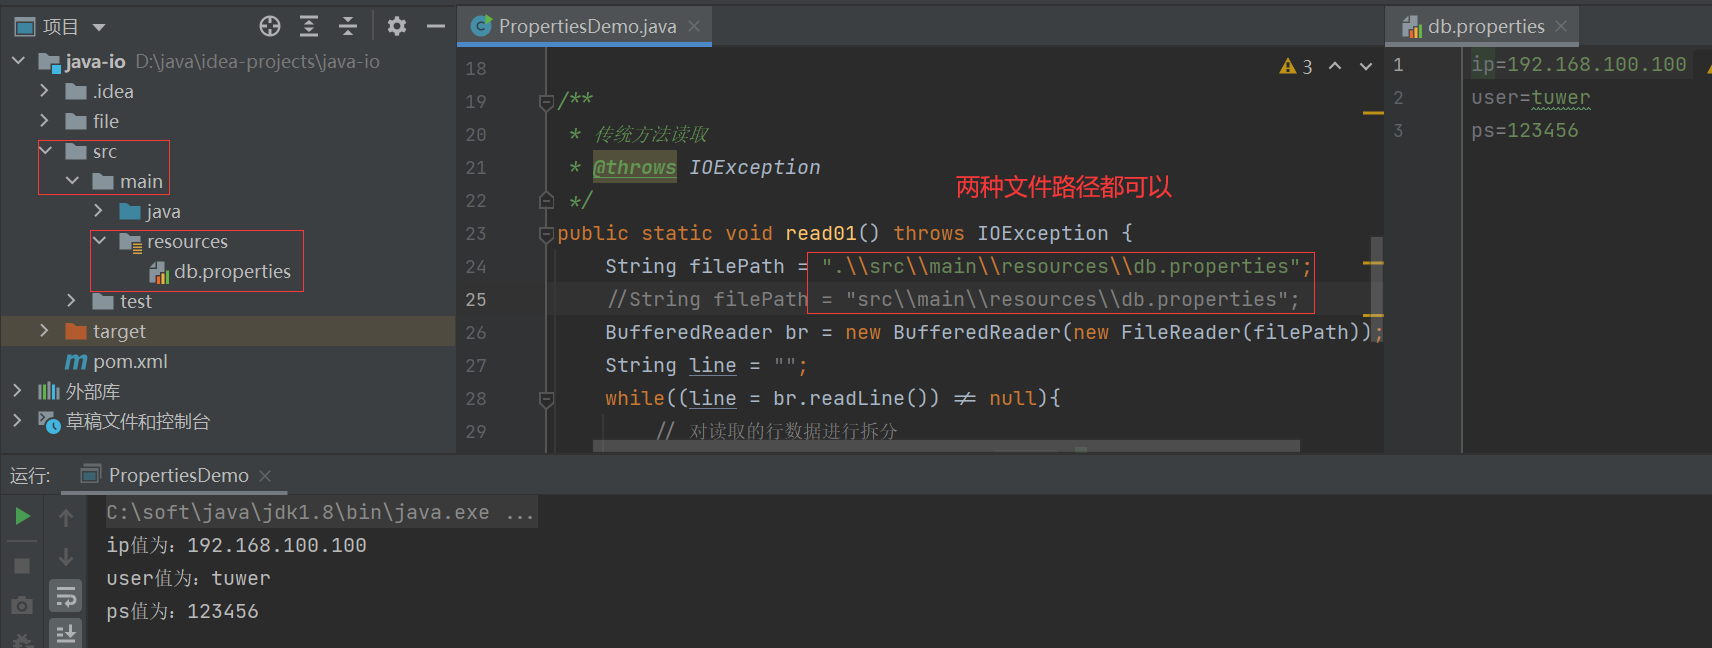
Task: Collapse the resources folder
Action: pos(99,241)
